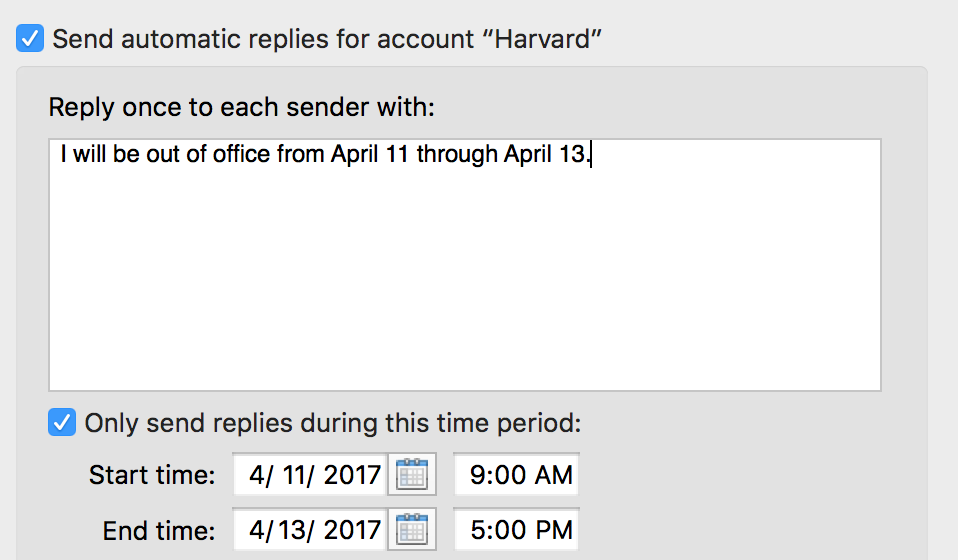The height and width of the screenshot is (560, 958).
Task: Open the Start time calendar picker icon
Action: (412, 474)
